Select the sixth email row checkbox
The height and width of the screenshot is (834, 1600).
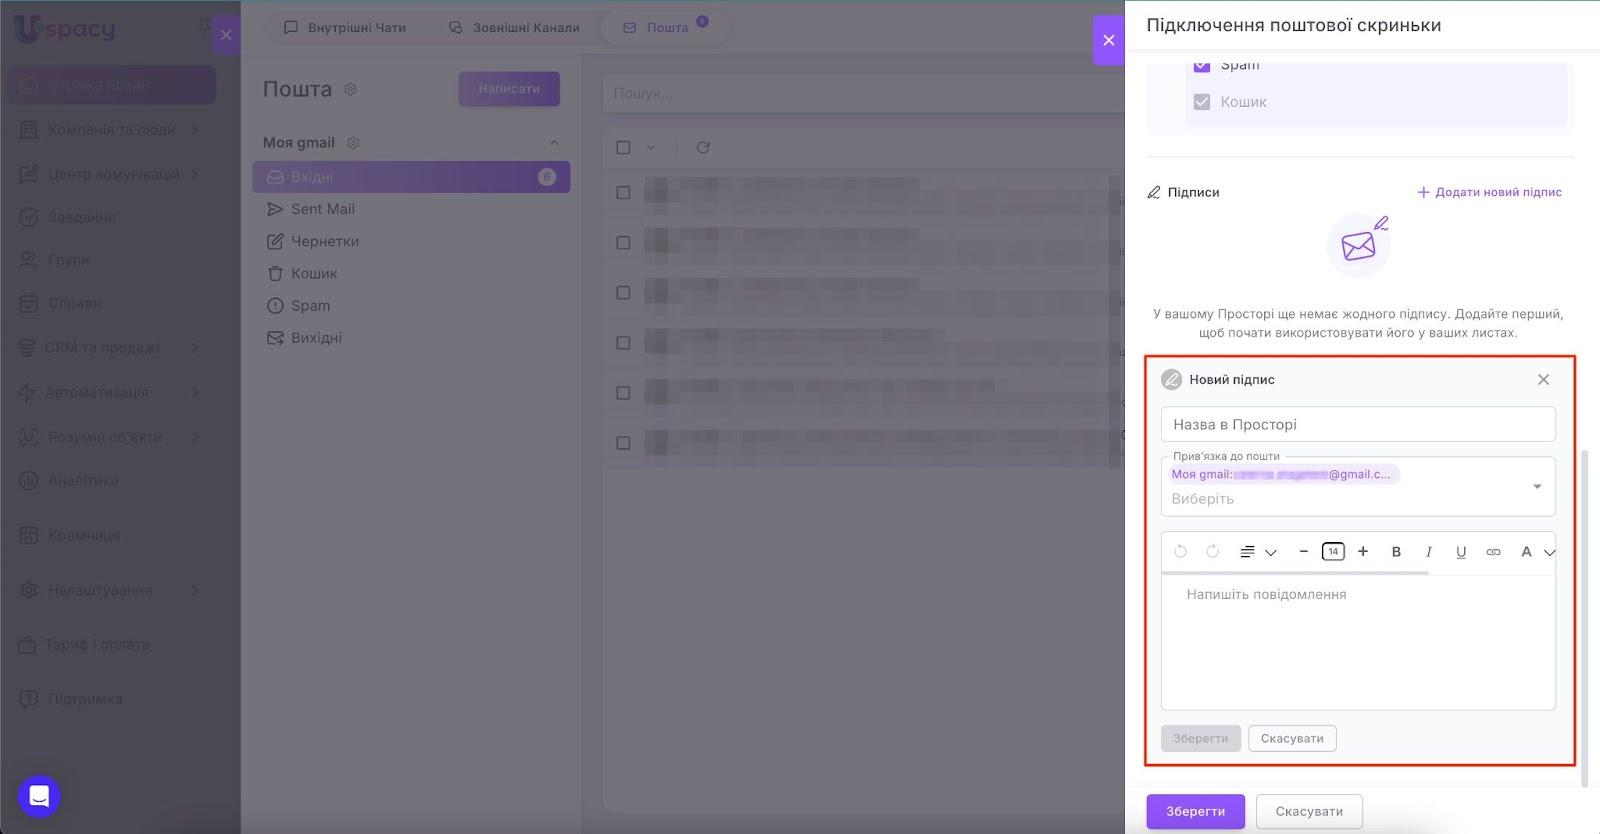(x=623, y=442)
